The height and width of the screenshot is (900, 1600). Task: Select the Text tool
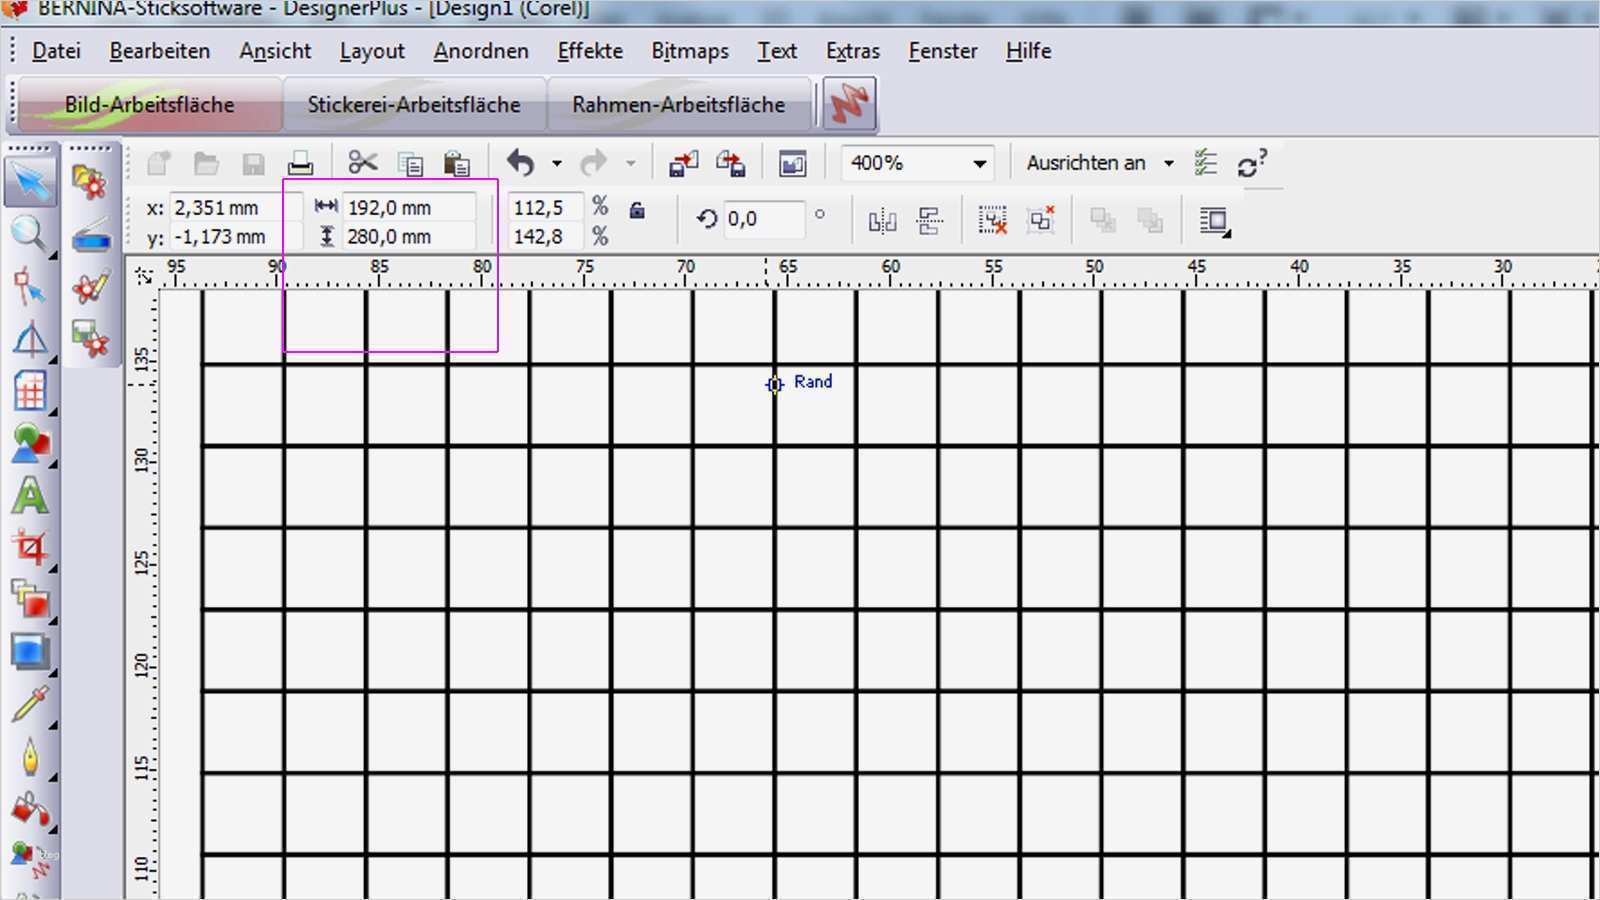point(30,496)
